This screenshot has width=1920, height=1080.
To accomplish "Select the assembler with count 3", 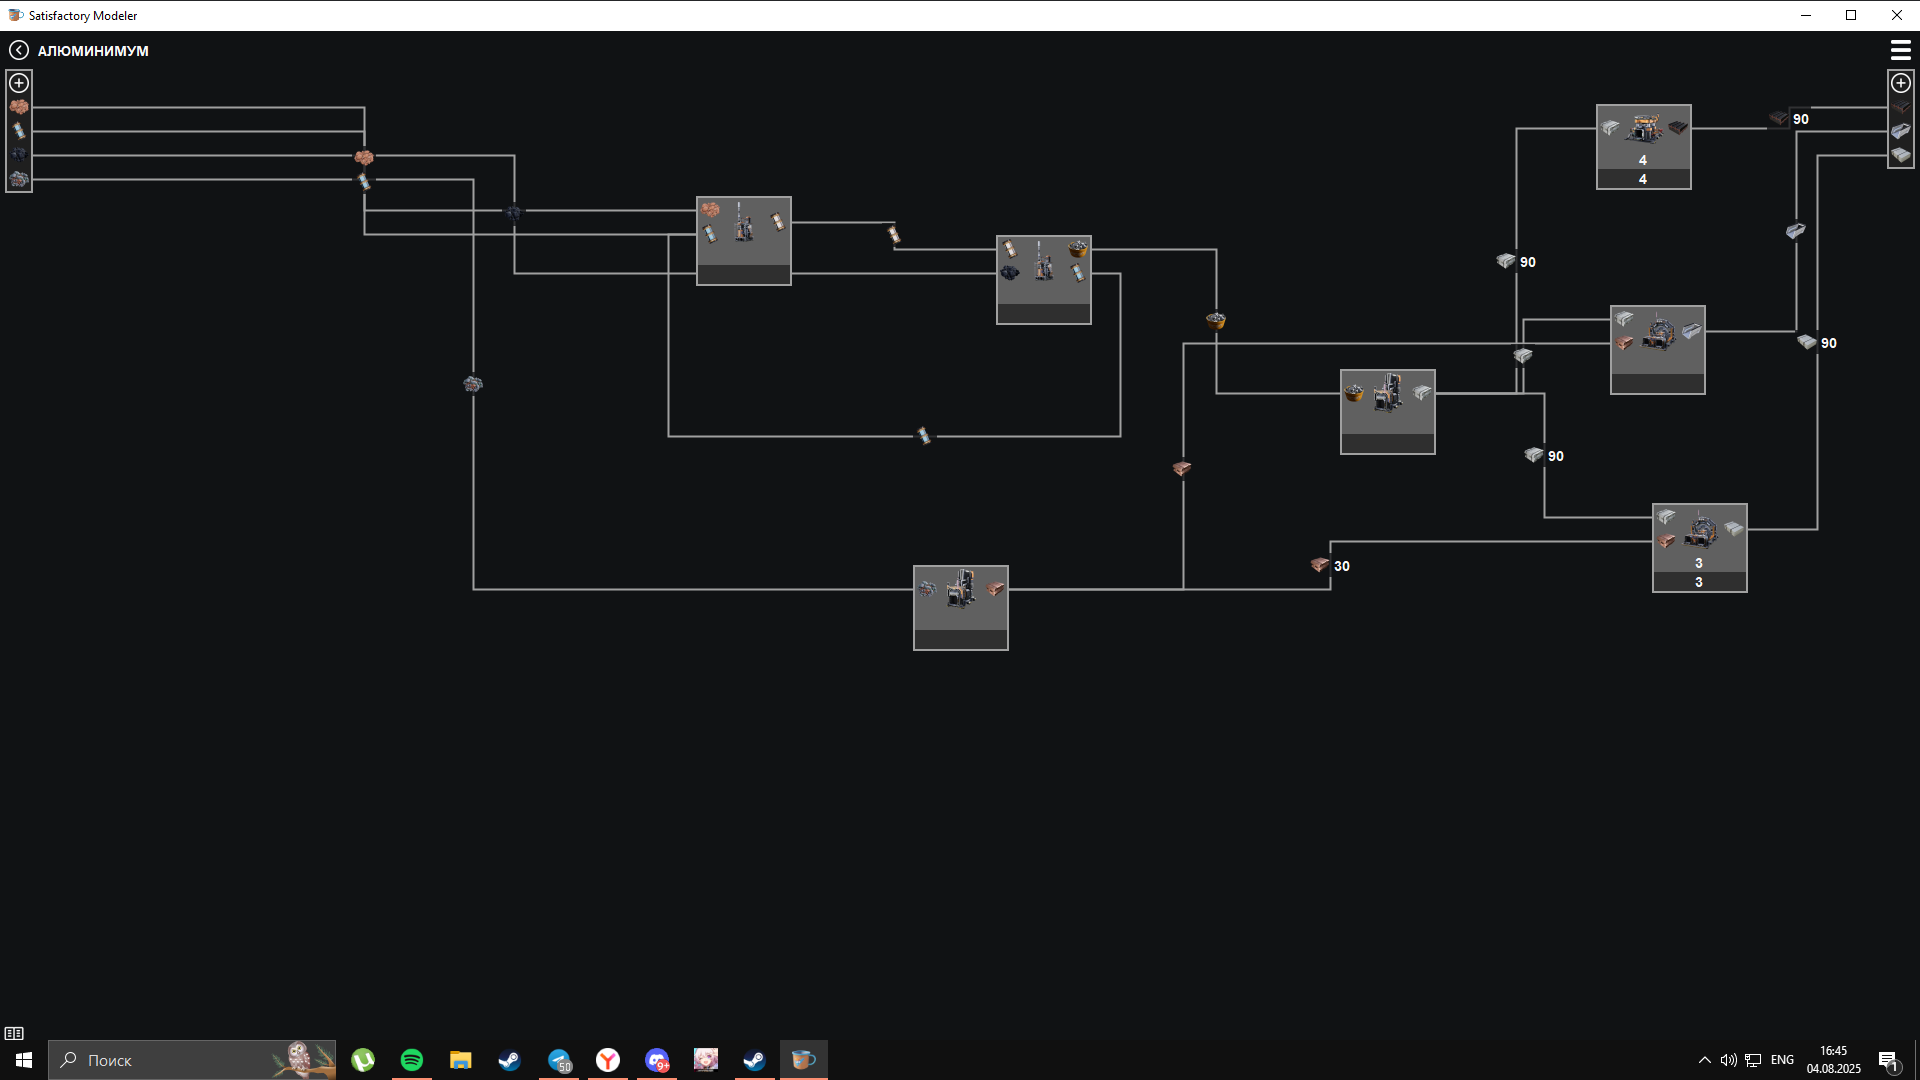I will click(x=1700, y=548).
